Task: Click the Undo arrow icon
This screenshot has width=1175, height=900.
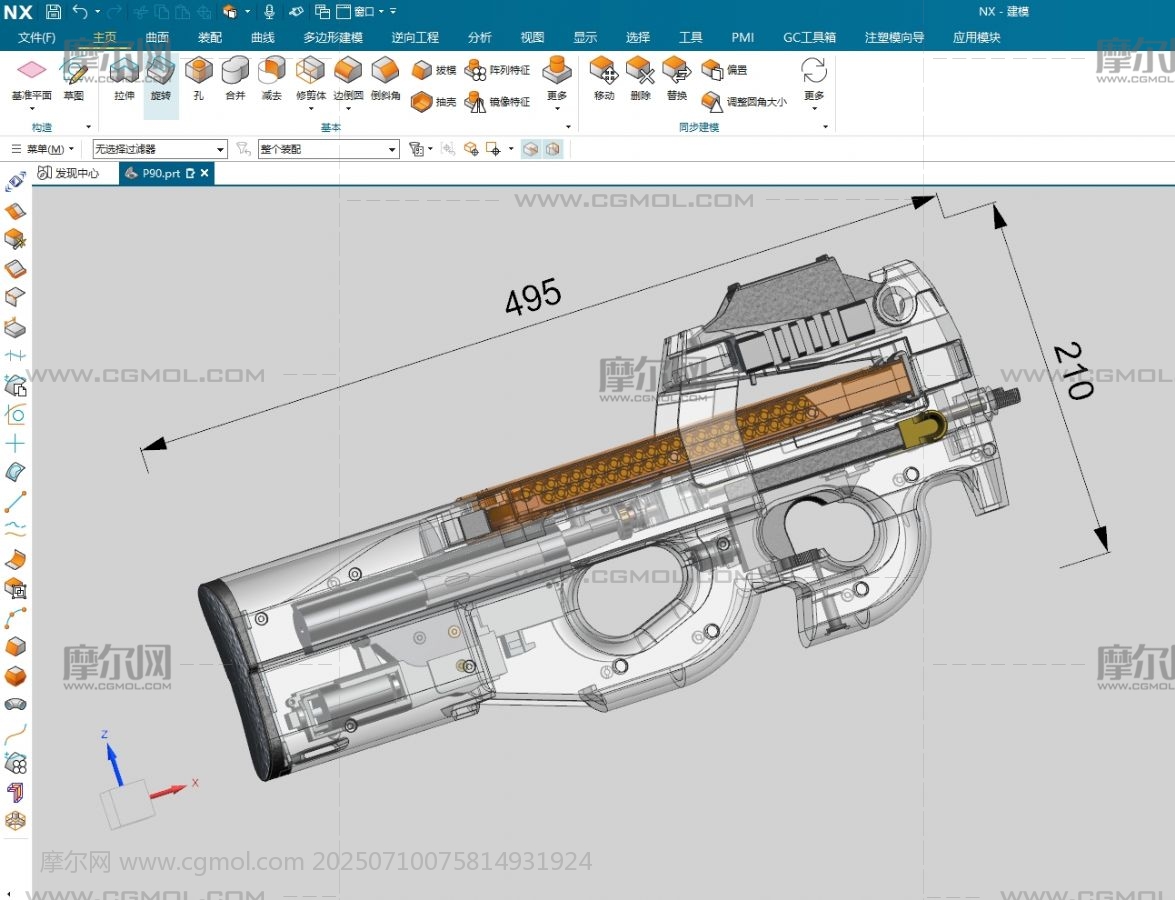Action: pyautogui.click(x=80, y=11)
